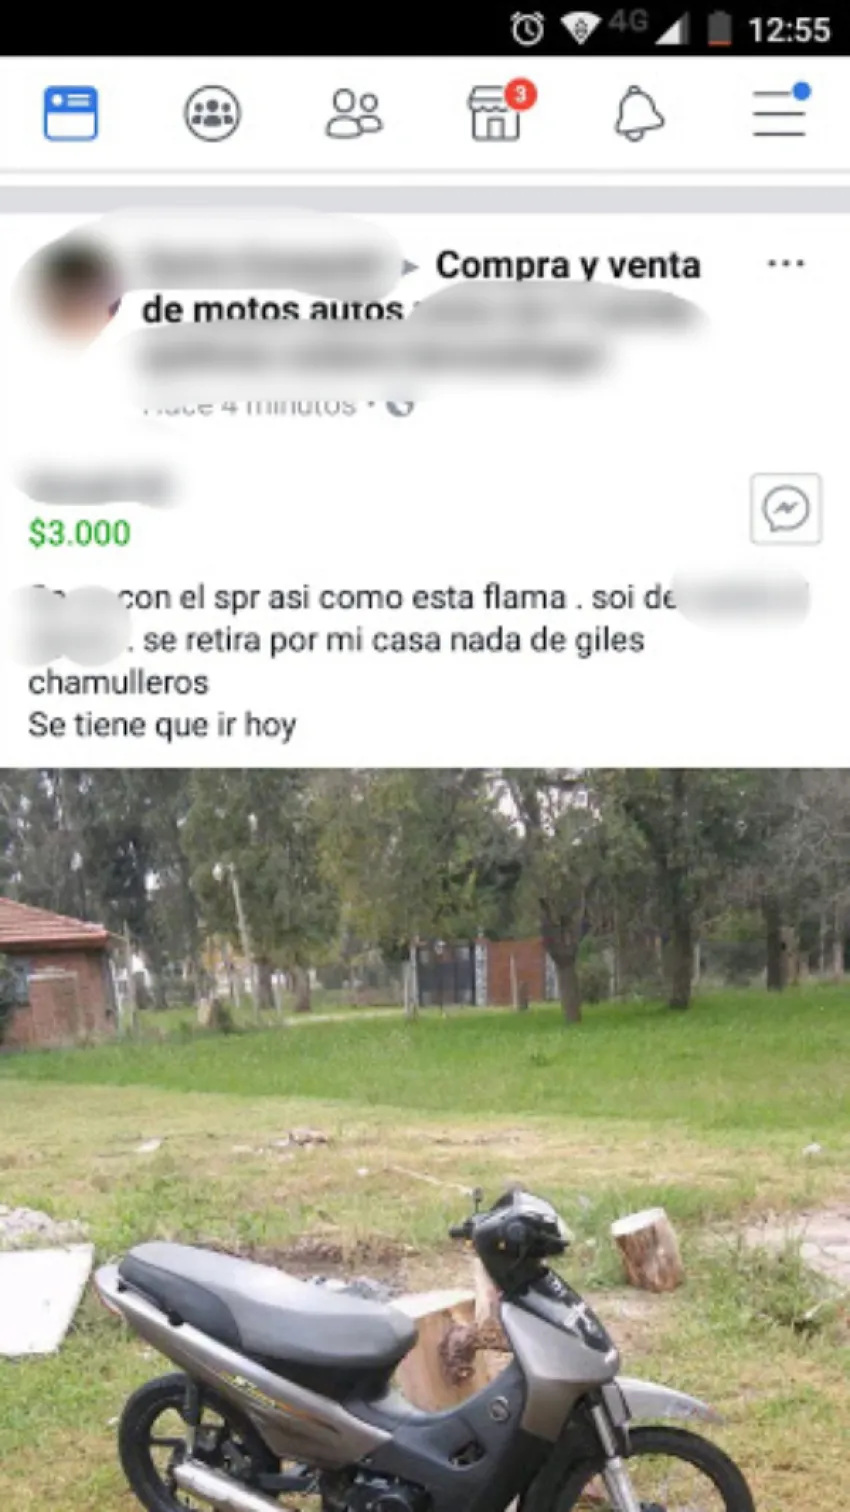Open the Notifications bell icon
This screenshot has width=850, height=1512.
click(639, 113)
